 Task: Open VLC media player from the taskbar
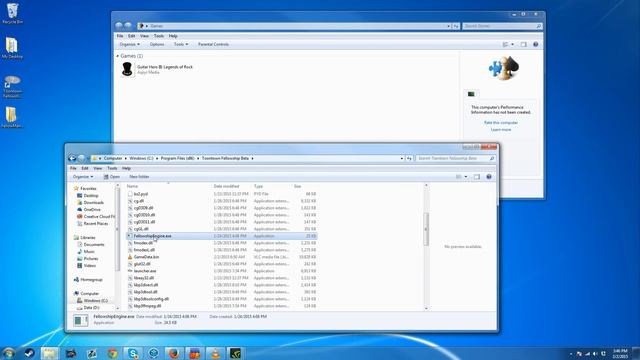(216, 353)
